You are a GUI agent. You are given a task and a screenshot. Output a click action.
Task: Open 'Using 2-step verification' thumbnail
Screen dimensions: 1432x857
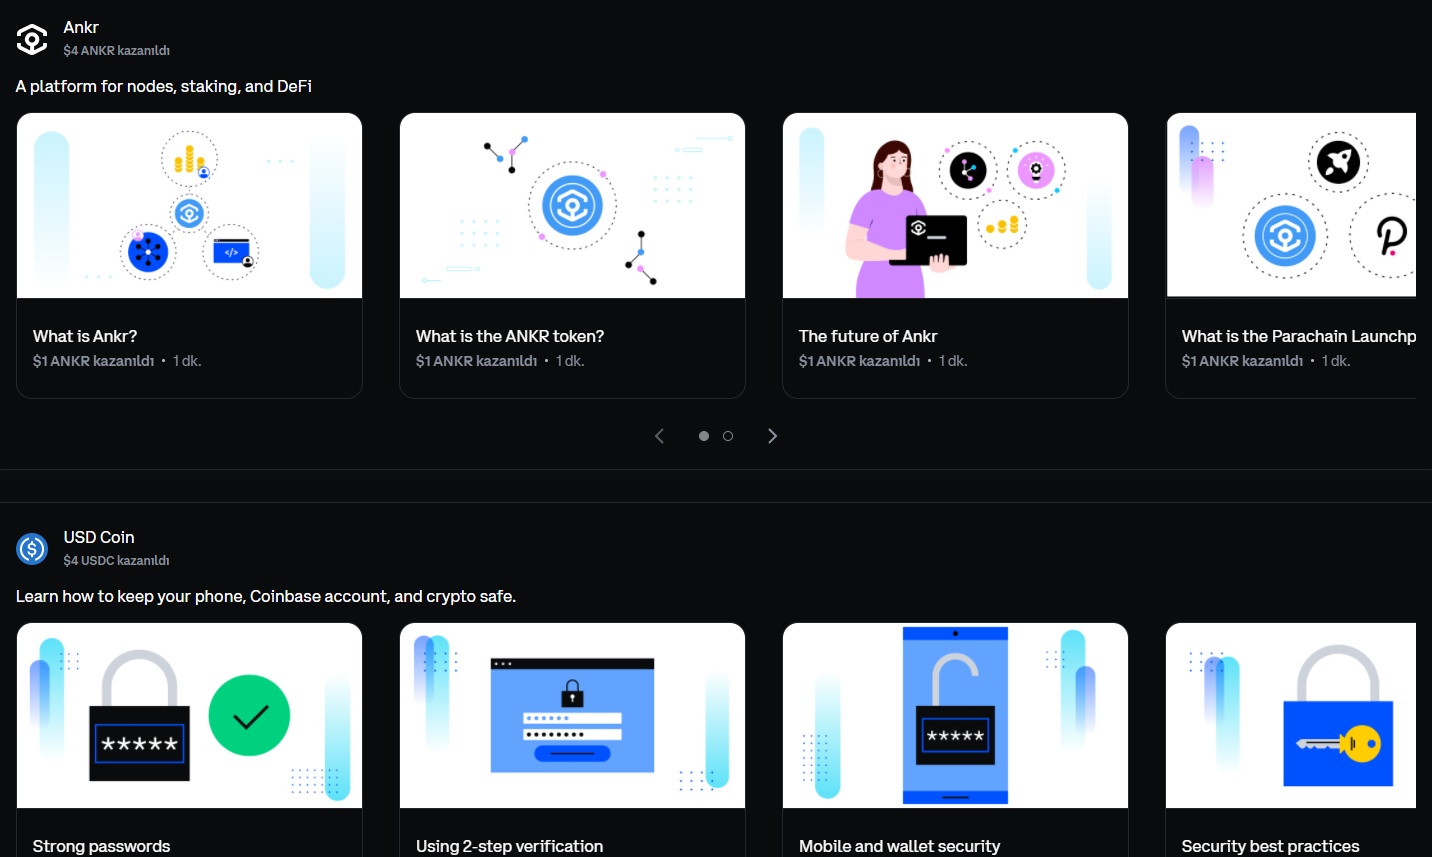[x=572, y=715]
